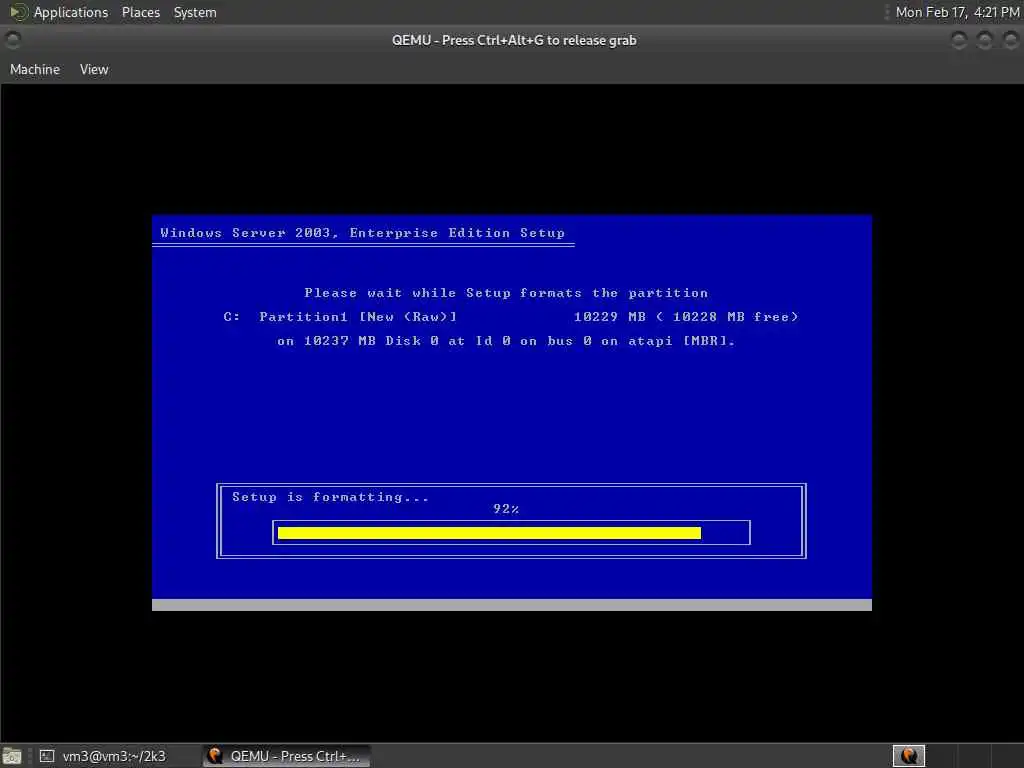Click the 92% progress percentage text
Viewport: 1024px width, 768px height.
(x=506, y=509)
